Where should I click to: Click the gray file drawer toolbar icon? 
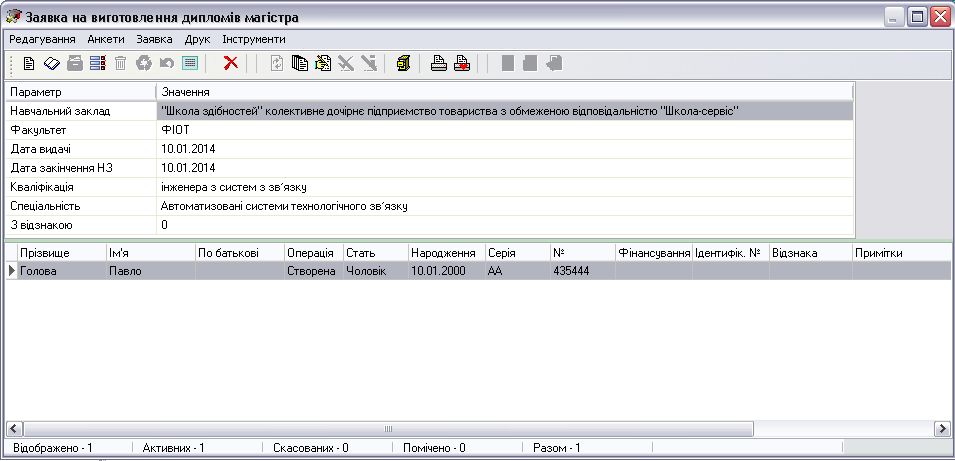tap(74, 63)
